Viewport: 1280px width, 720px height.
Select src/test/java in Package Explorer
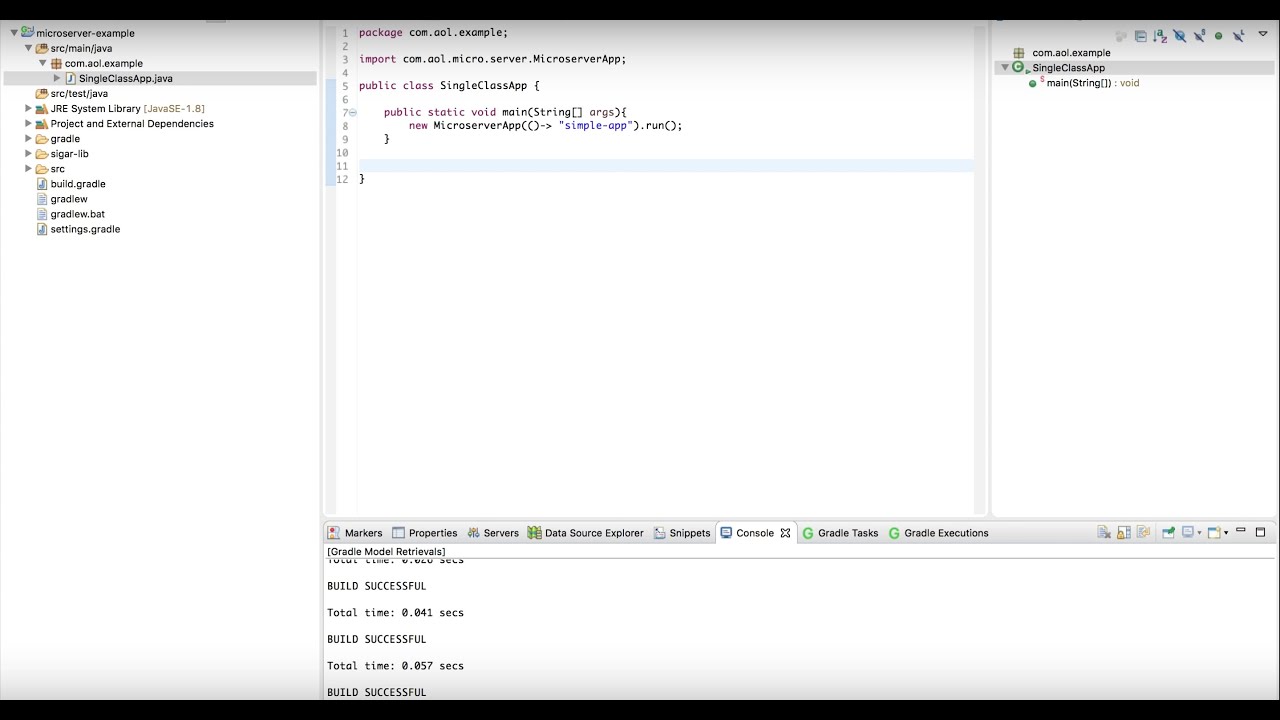(x=79, y=93)
